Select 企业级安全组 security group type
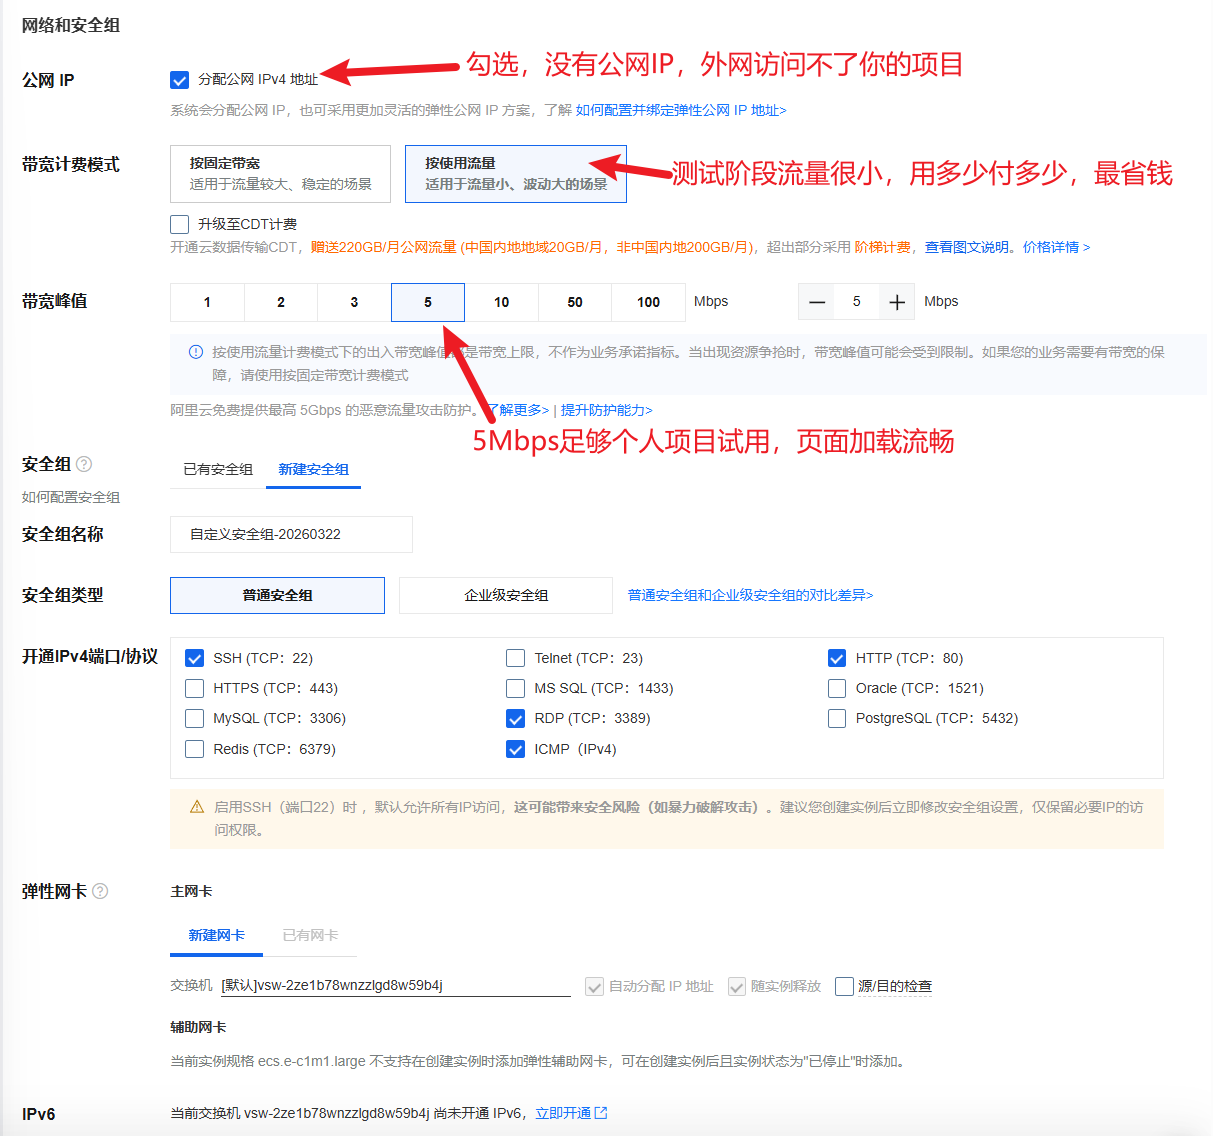 click(x=505, y=595)
